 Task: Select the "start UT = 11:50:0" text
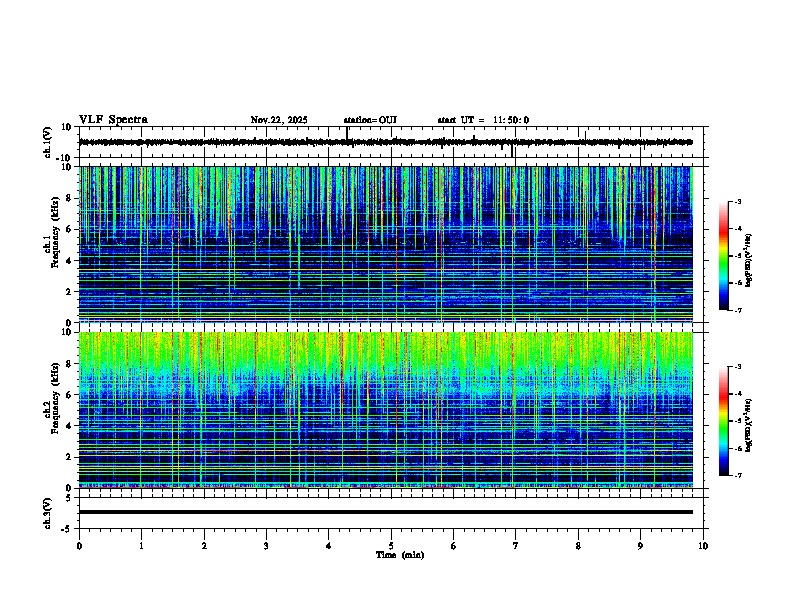click(x=483, y=120)
